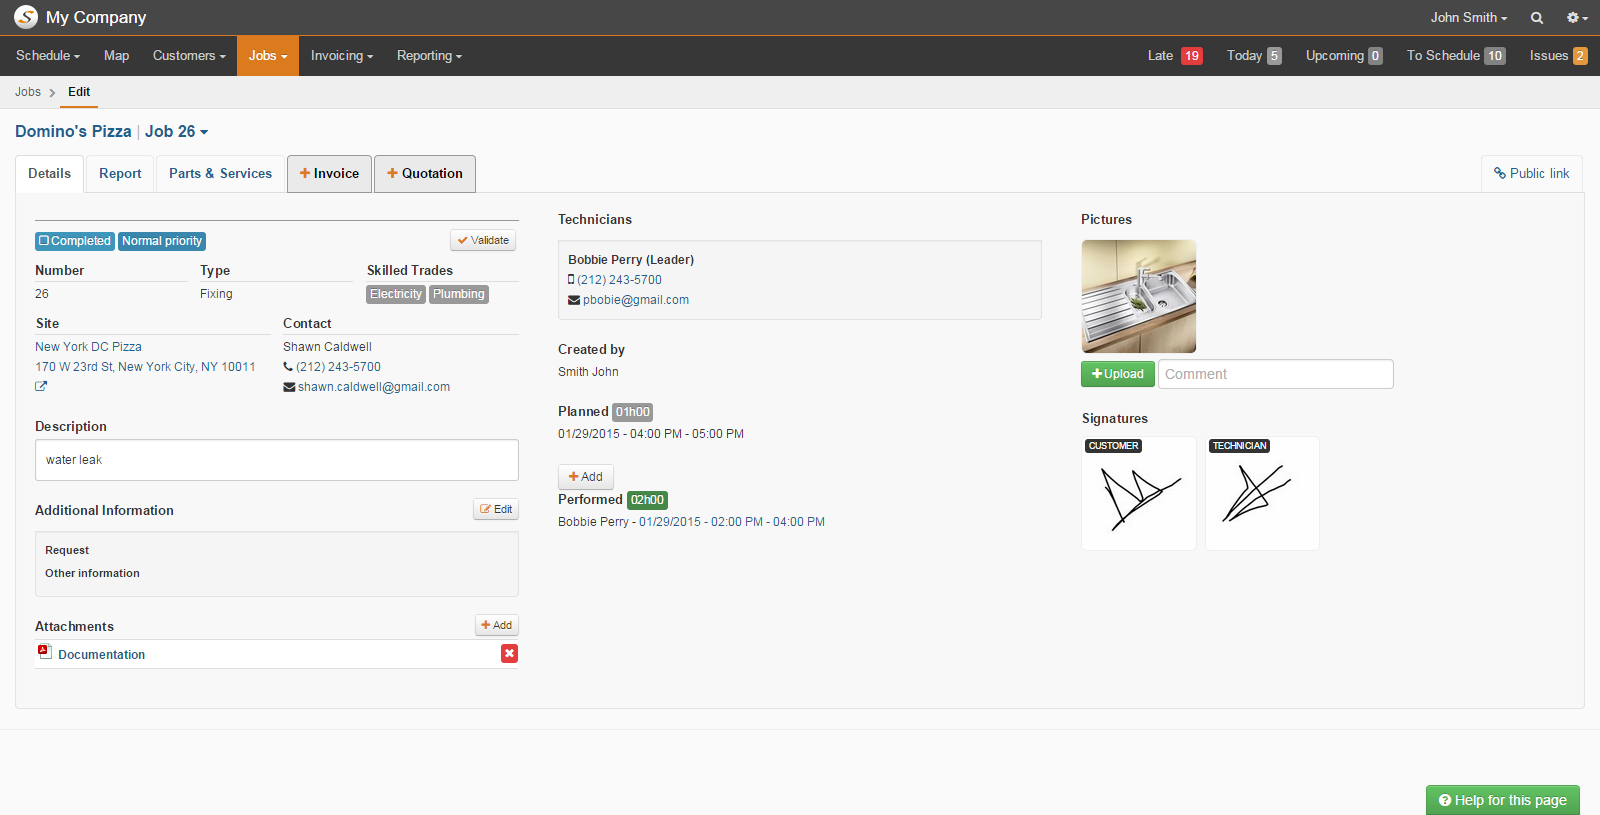
Task: Click the Performed 02h00 duration badge
Action: 647,500
